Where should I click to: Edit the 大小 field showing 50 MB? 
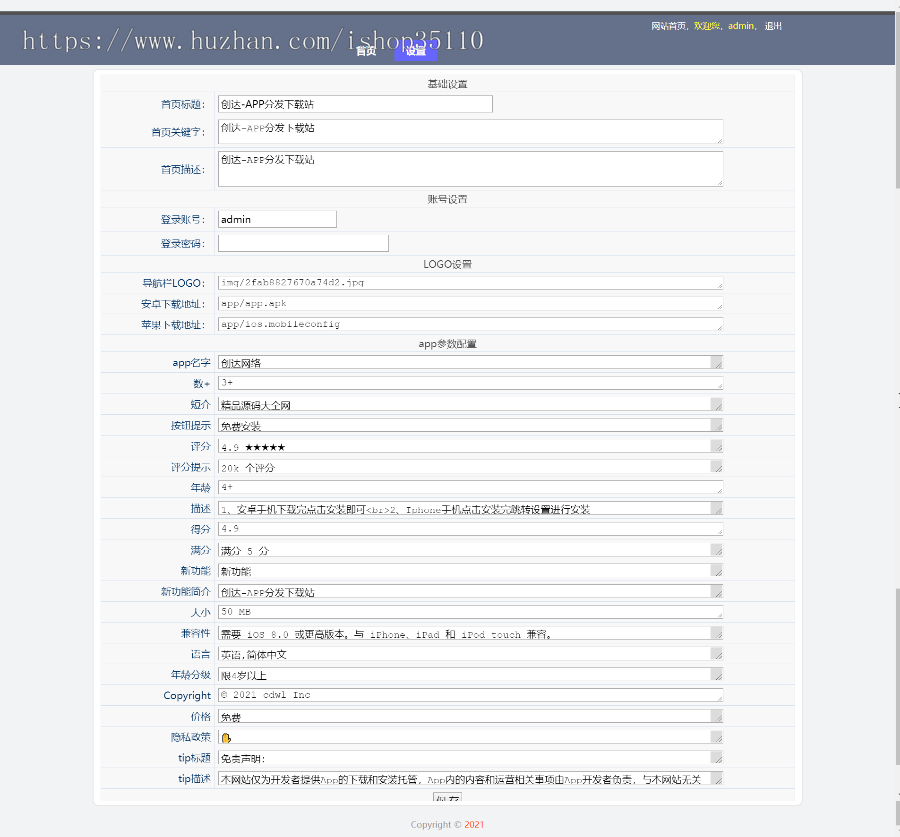coord(470,612)
